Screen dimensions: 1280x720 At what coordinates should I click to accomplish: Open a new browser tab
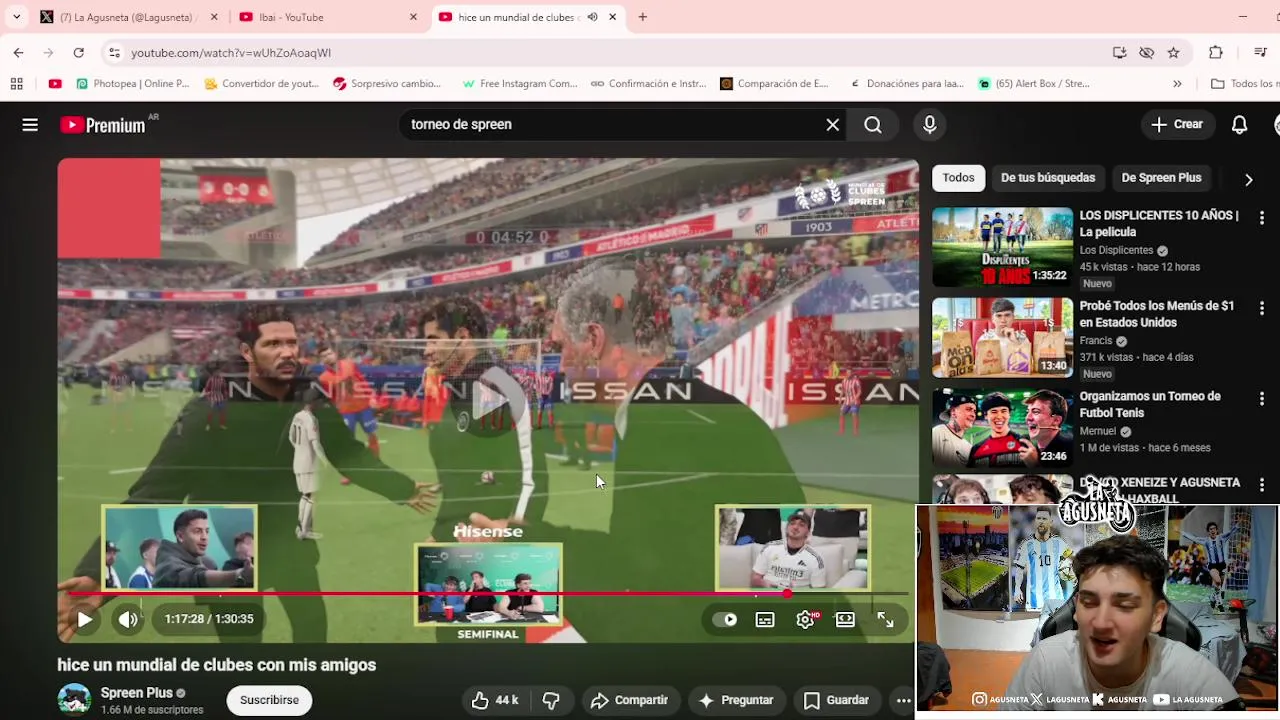pyautogui.click(x=643, y=17)
